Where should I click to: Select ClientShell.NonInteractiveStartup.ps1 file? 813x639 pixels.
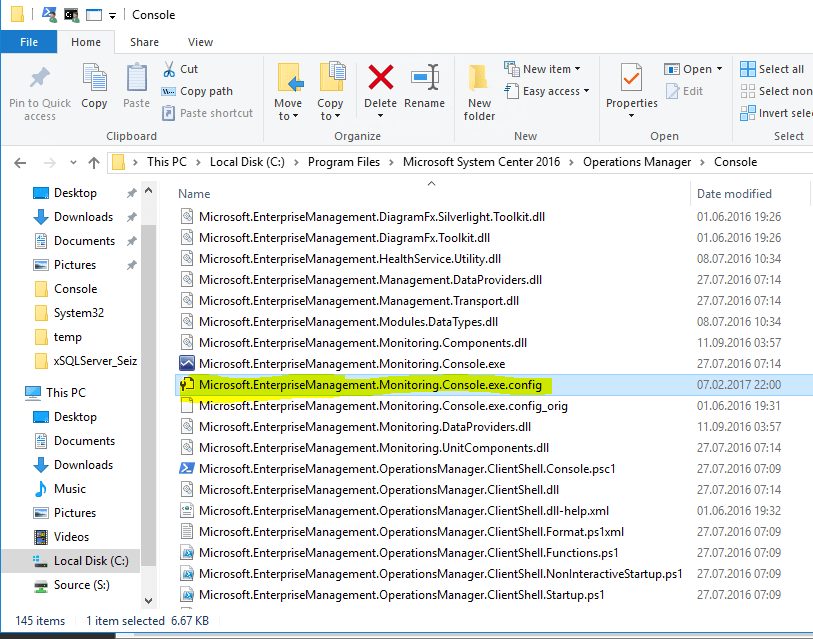pyautogui.click(x=441, y=574)
